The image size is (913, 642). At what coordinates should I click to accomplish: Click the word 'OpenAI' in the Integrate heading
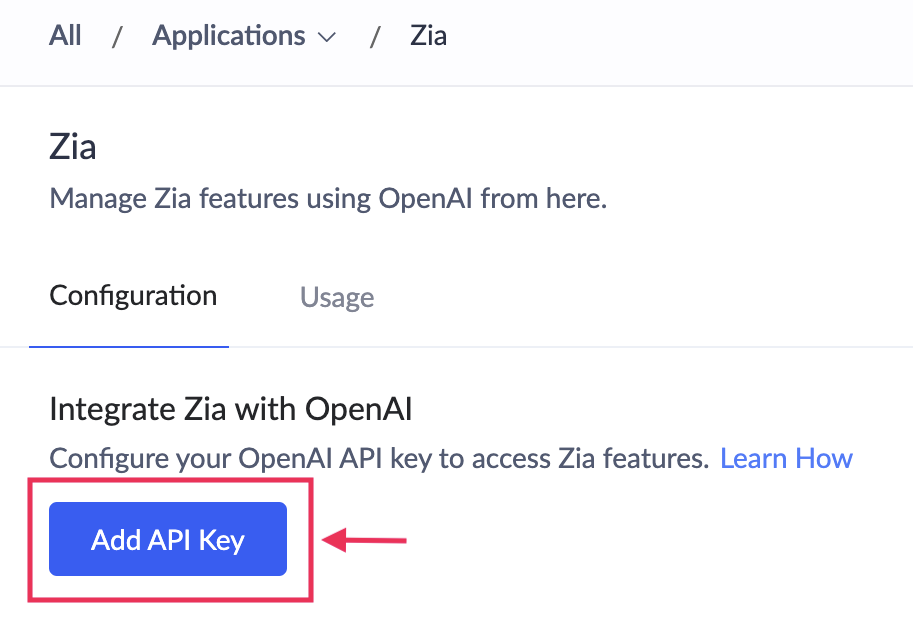(359, 409)
